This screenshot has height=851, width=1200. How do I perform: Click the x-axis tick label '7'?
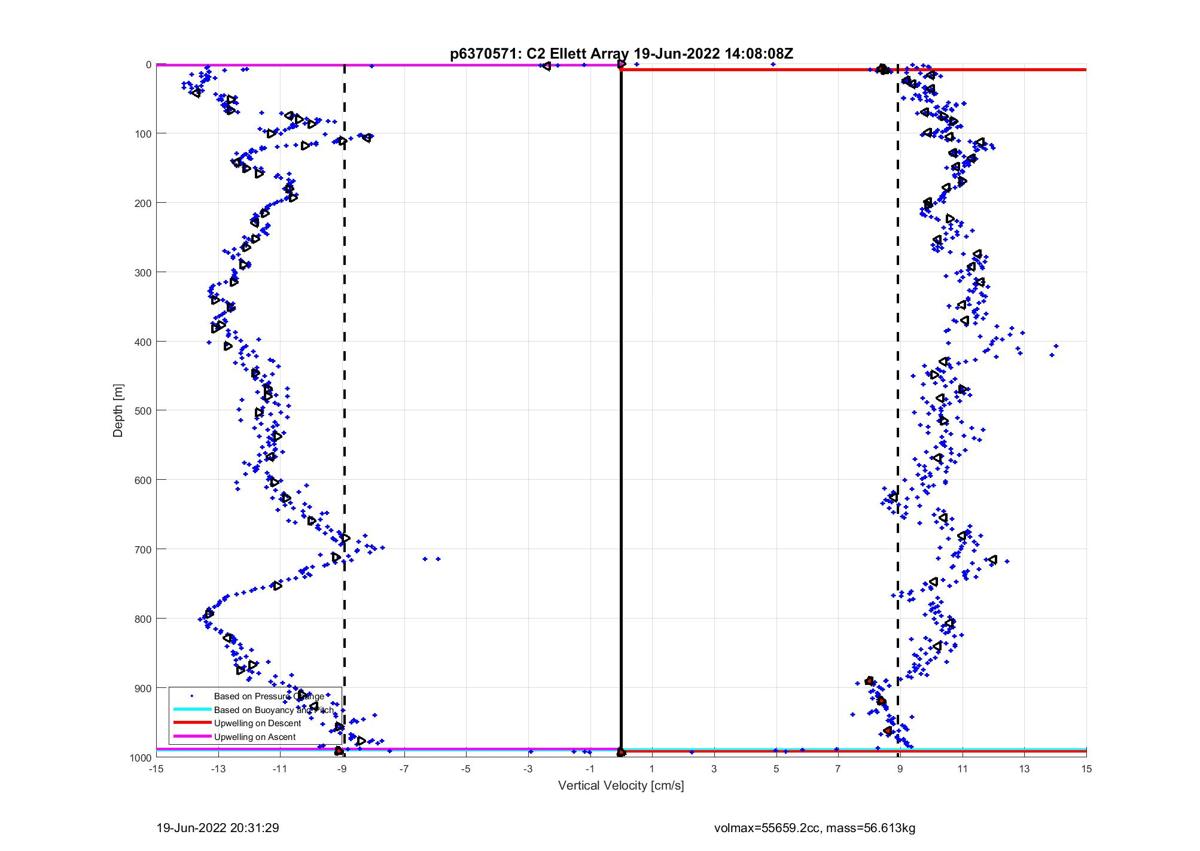pyautogui.click(x=838, y=769)
